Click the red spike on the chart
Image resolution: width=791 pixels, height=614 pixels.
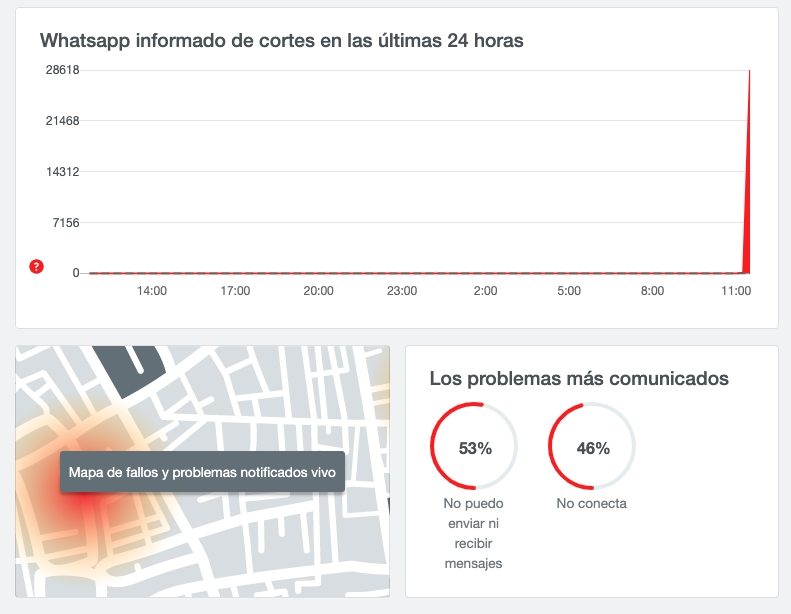tap(748, 202)
